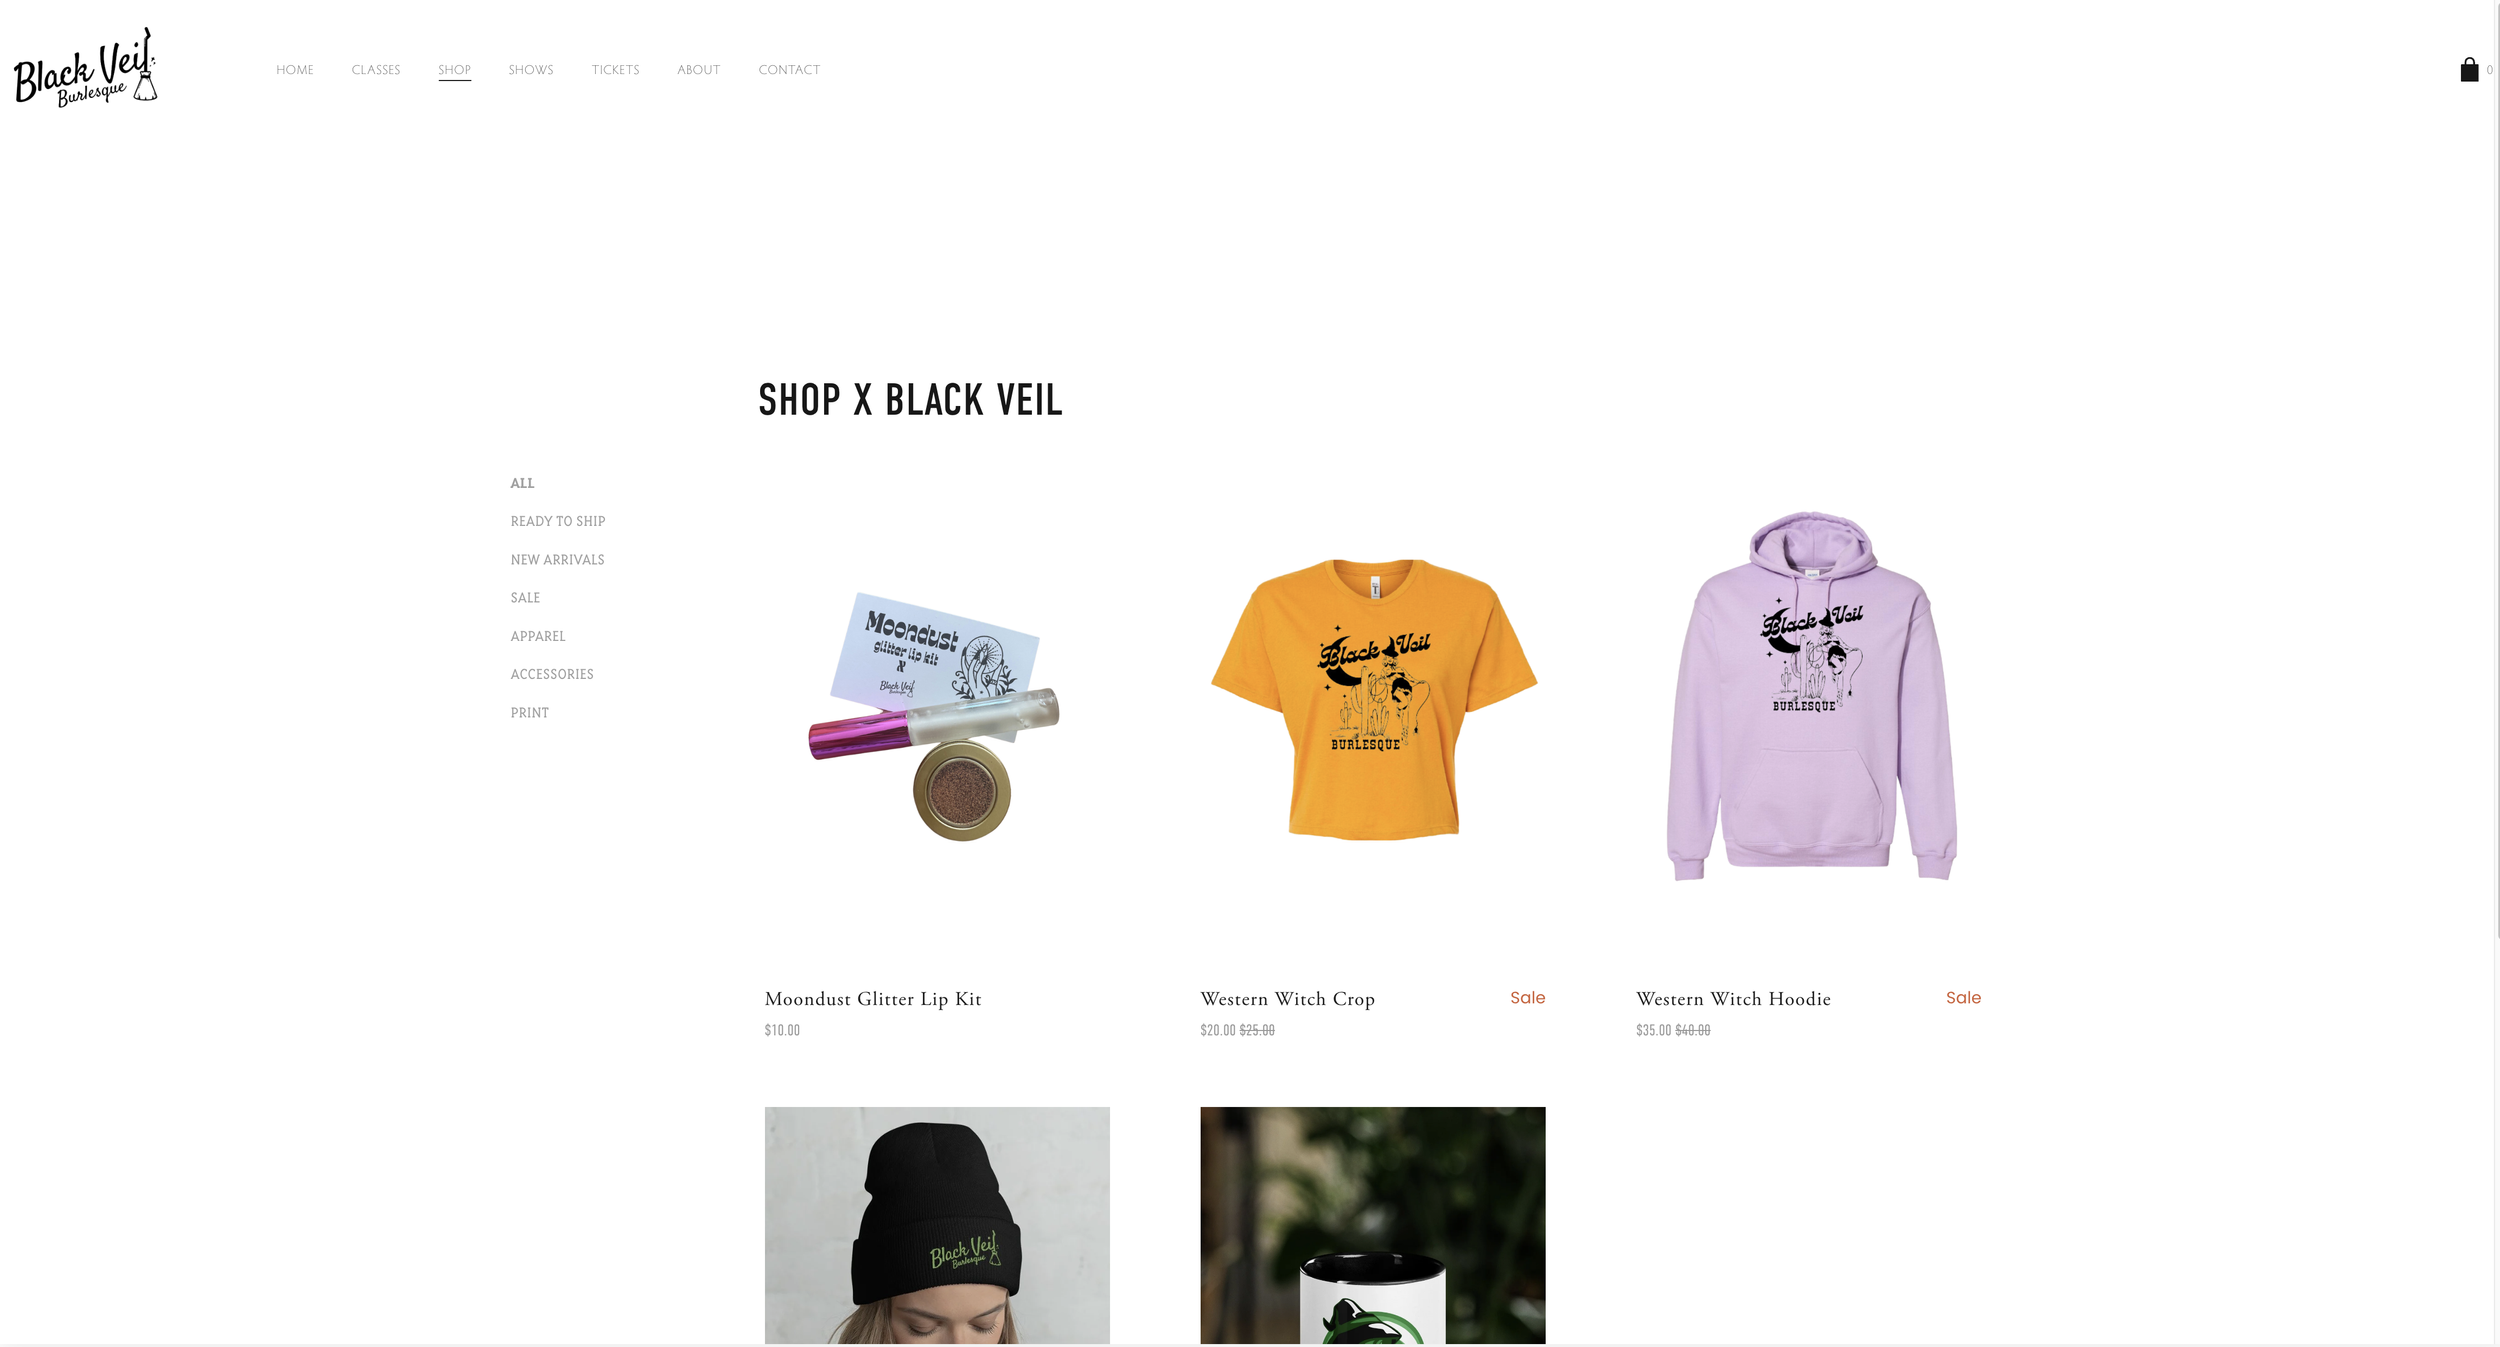The image size is (2500, 1347).
Task: Open the Accessories category
Action: tap(552, 674)
